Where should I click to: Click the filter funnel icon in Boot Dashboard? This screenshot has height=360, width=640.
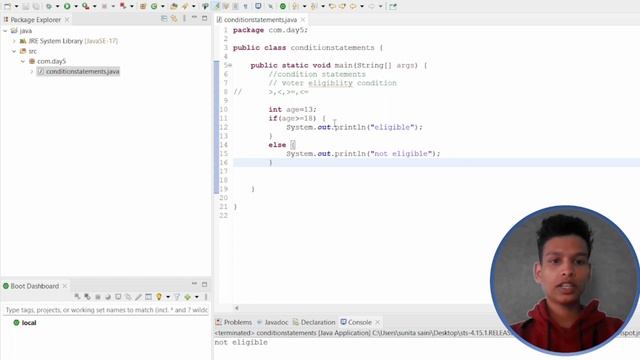tap(177, 297)
